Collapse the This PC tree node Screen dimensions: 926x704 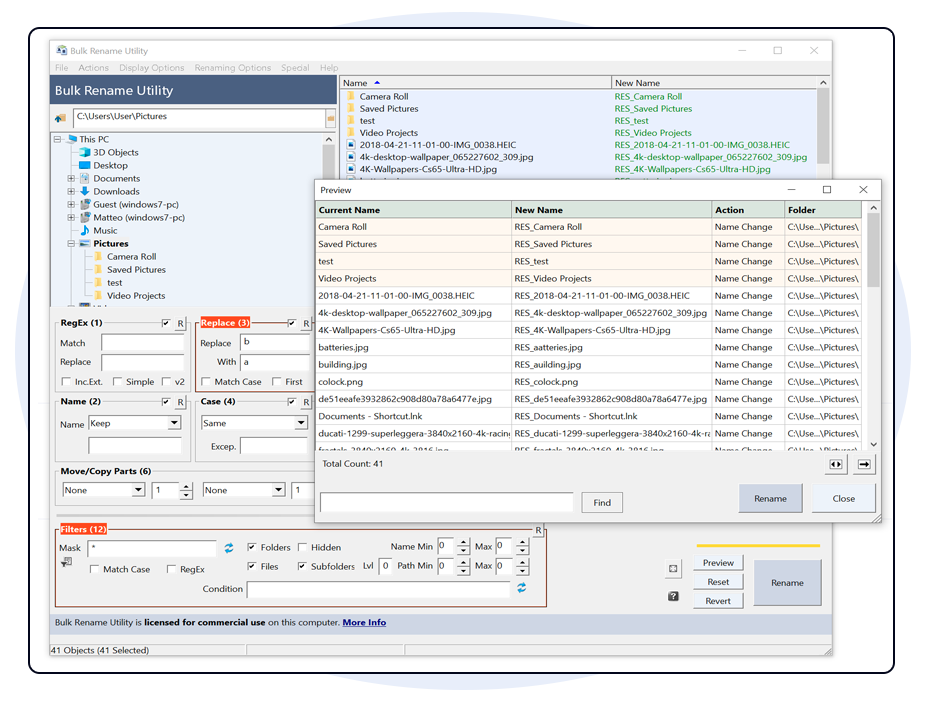pos(57,139)
